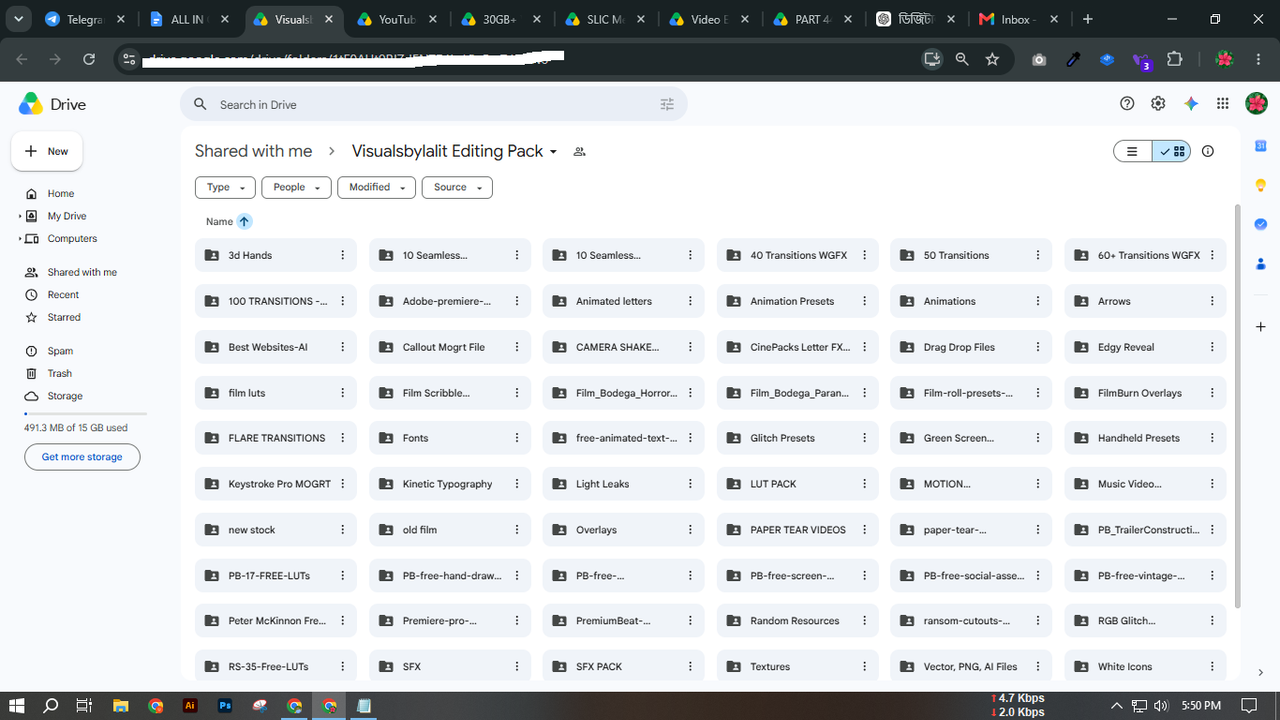This screenshot has height=720, width=1280.
Task: Open the Gemini sparkle icon
Action: [1191, 104]
